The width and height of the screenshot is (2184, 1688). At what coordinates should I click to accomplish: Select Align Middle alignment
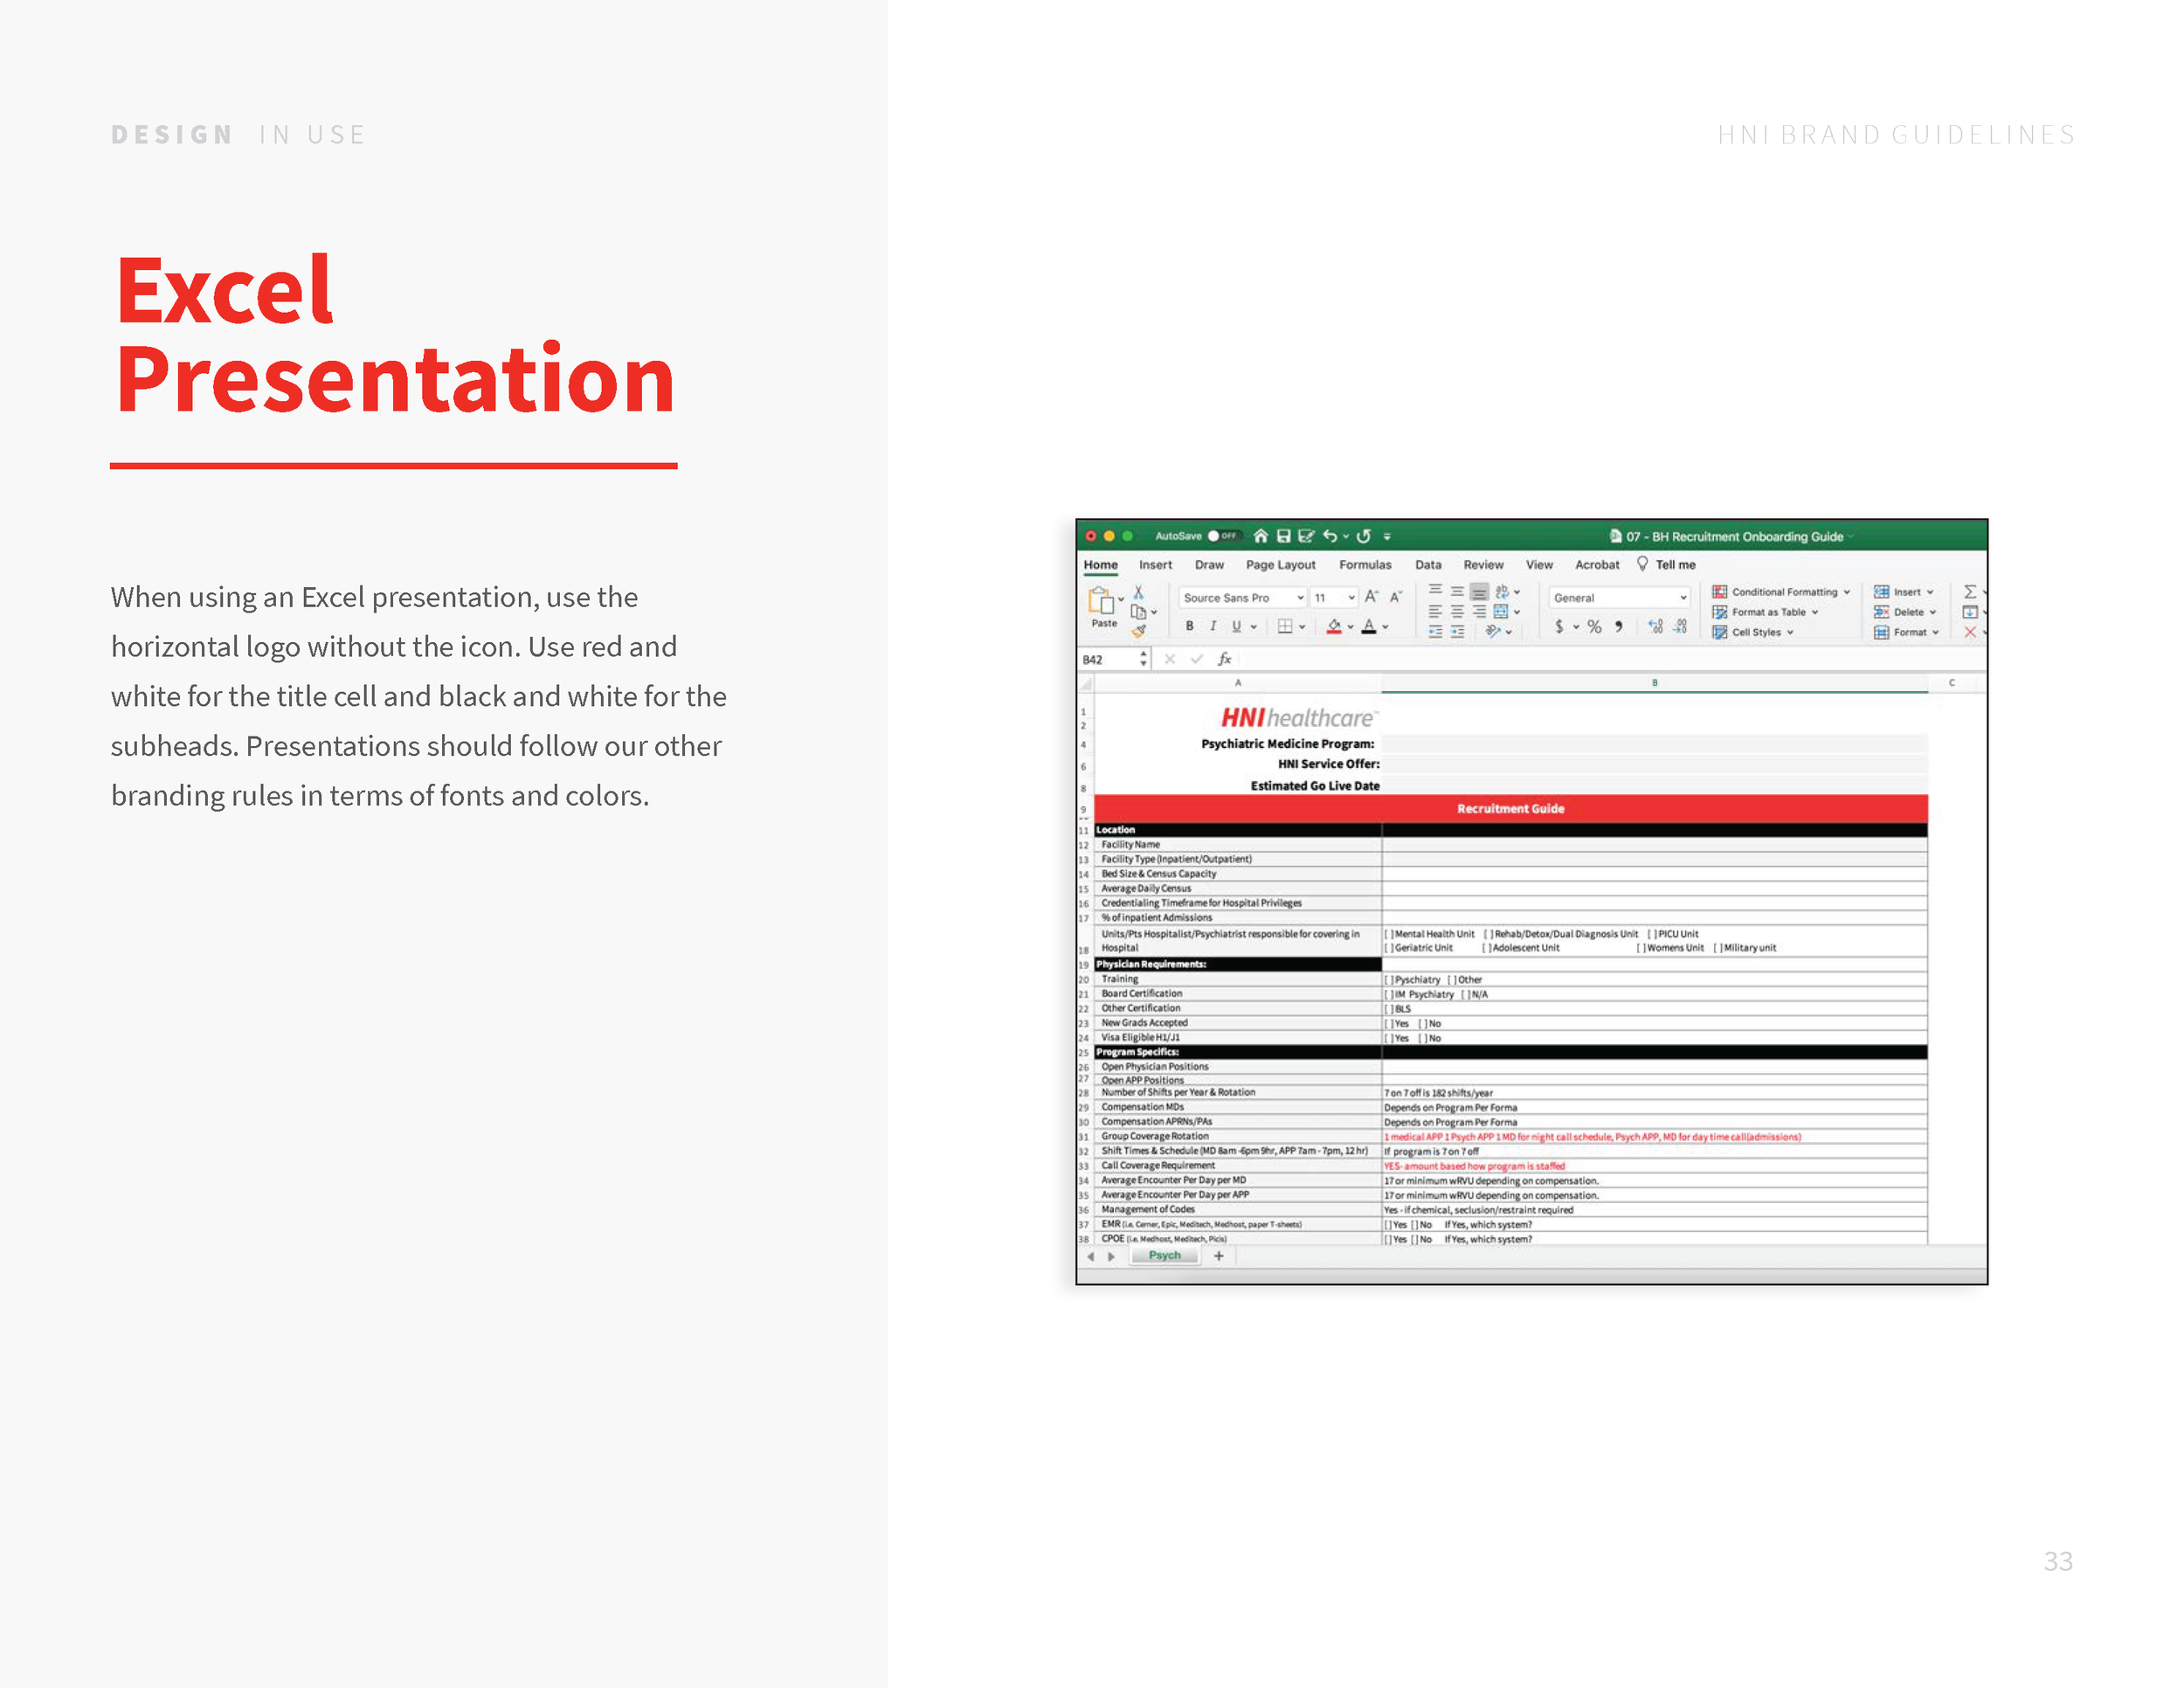click(1458, 592)
